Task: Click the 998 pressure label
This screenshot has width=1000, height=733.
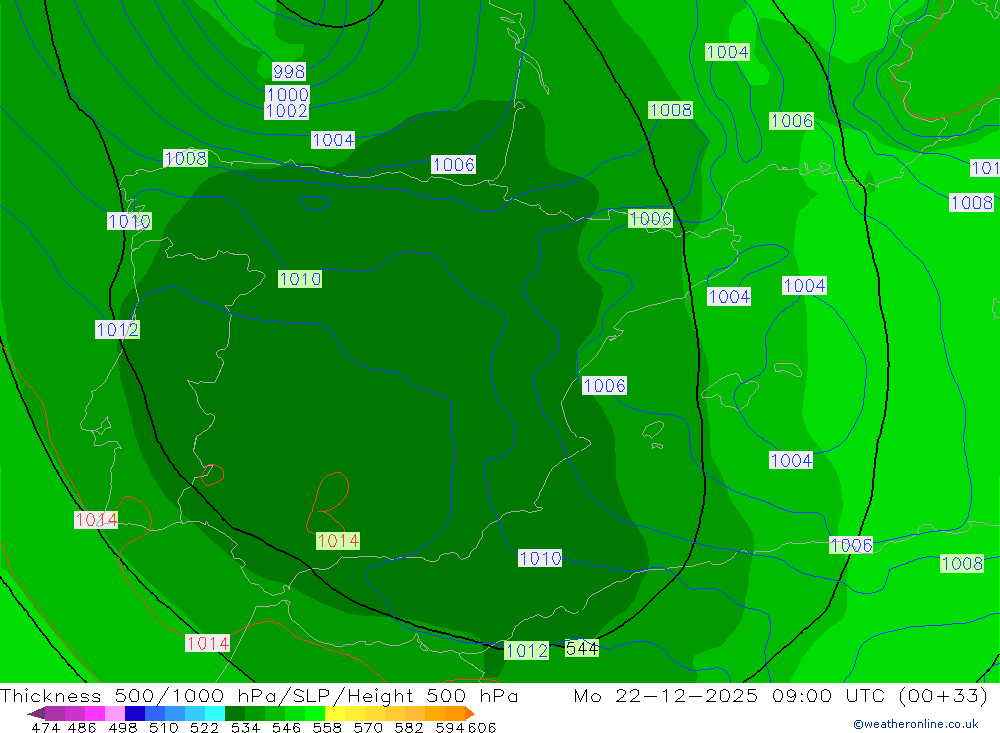Action: (x=289, y=71)
